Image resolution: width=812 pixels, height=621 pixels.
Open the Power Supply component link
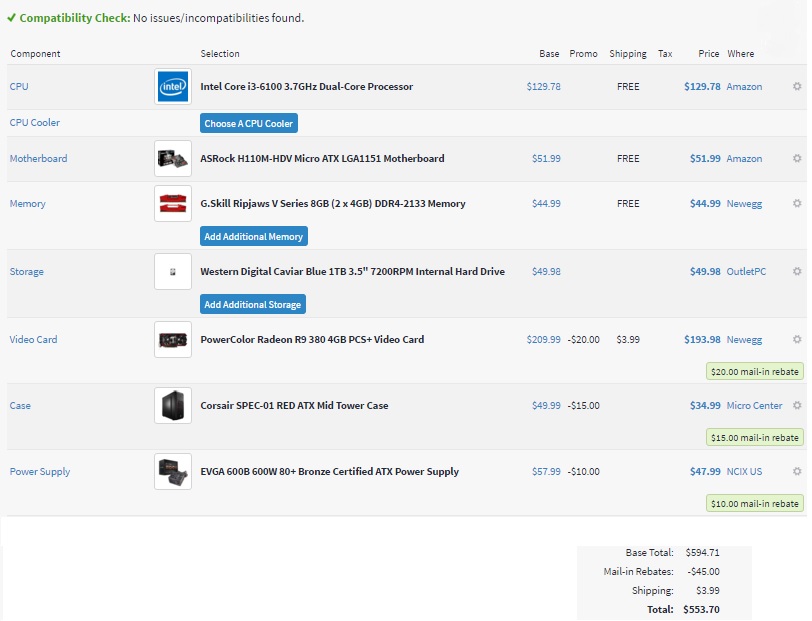[40, 471]
